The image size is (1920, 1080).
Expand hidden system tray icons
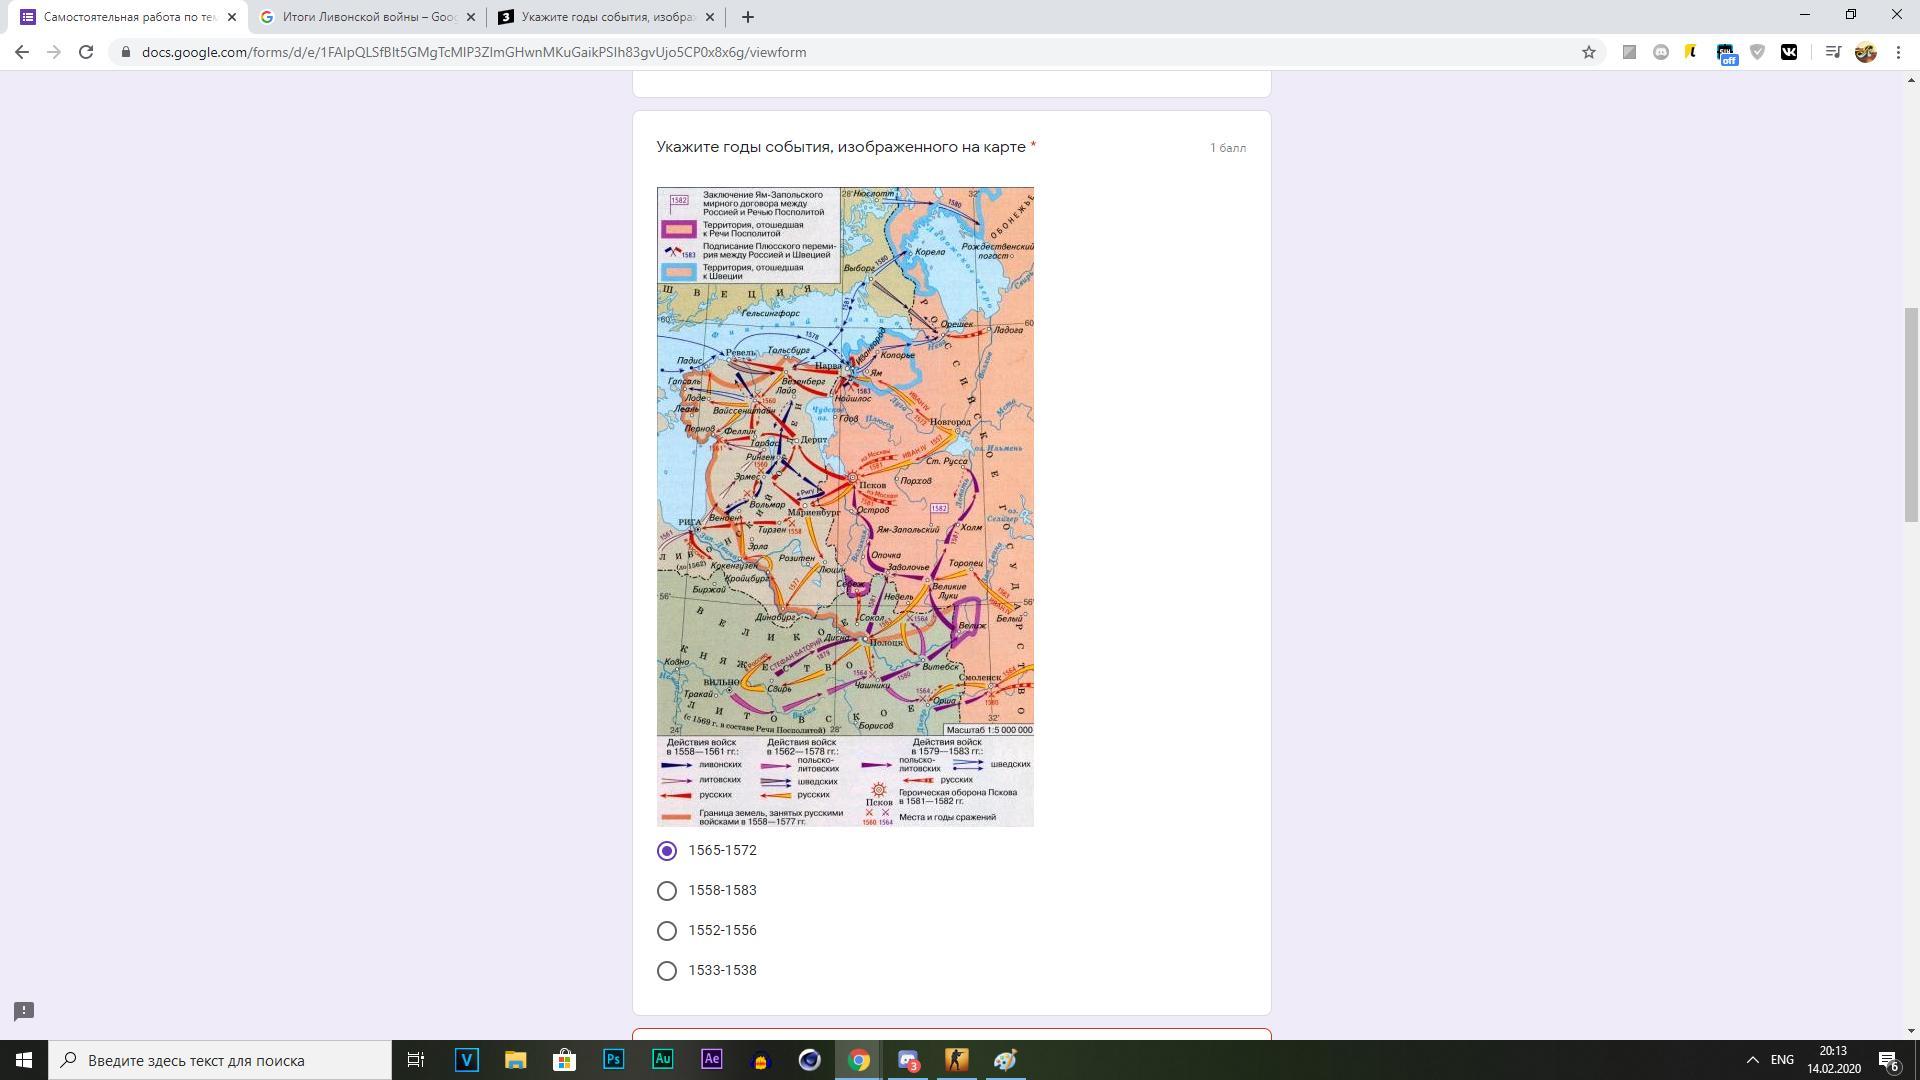point(1752,1060)
